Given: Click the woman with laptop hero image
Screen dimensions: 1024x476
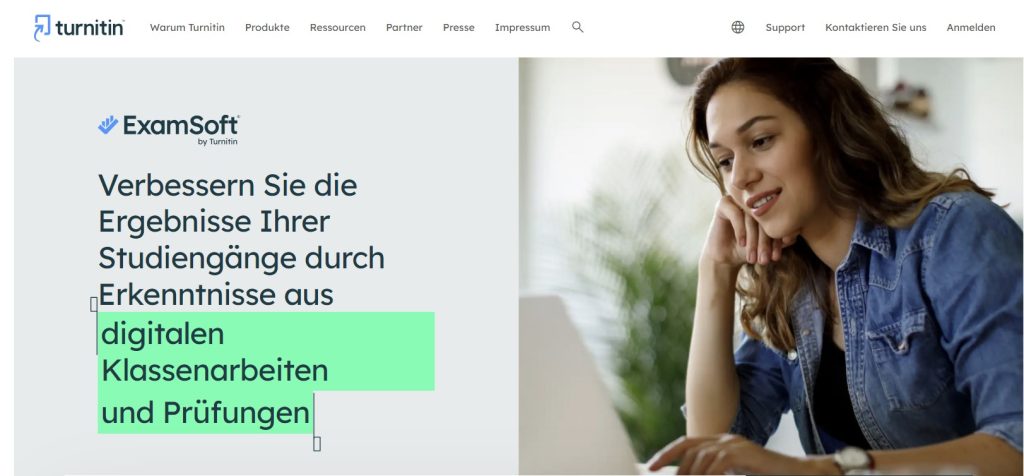Looking at the screenshot, I should (771, 266).
